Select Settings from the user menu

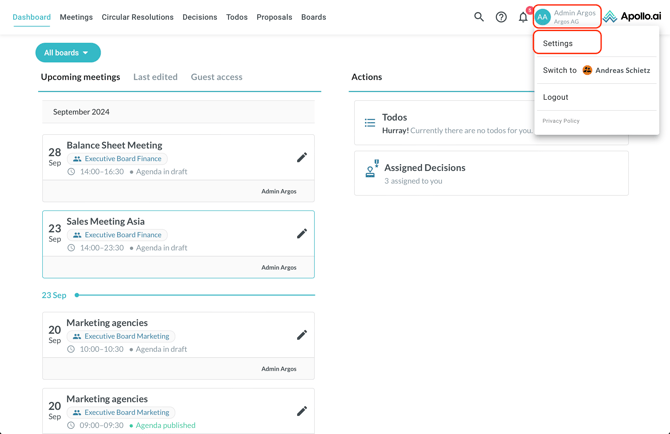click(x=558, y=43)
